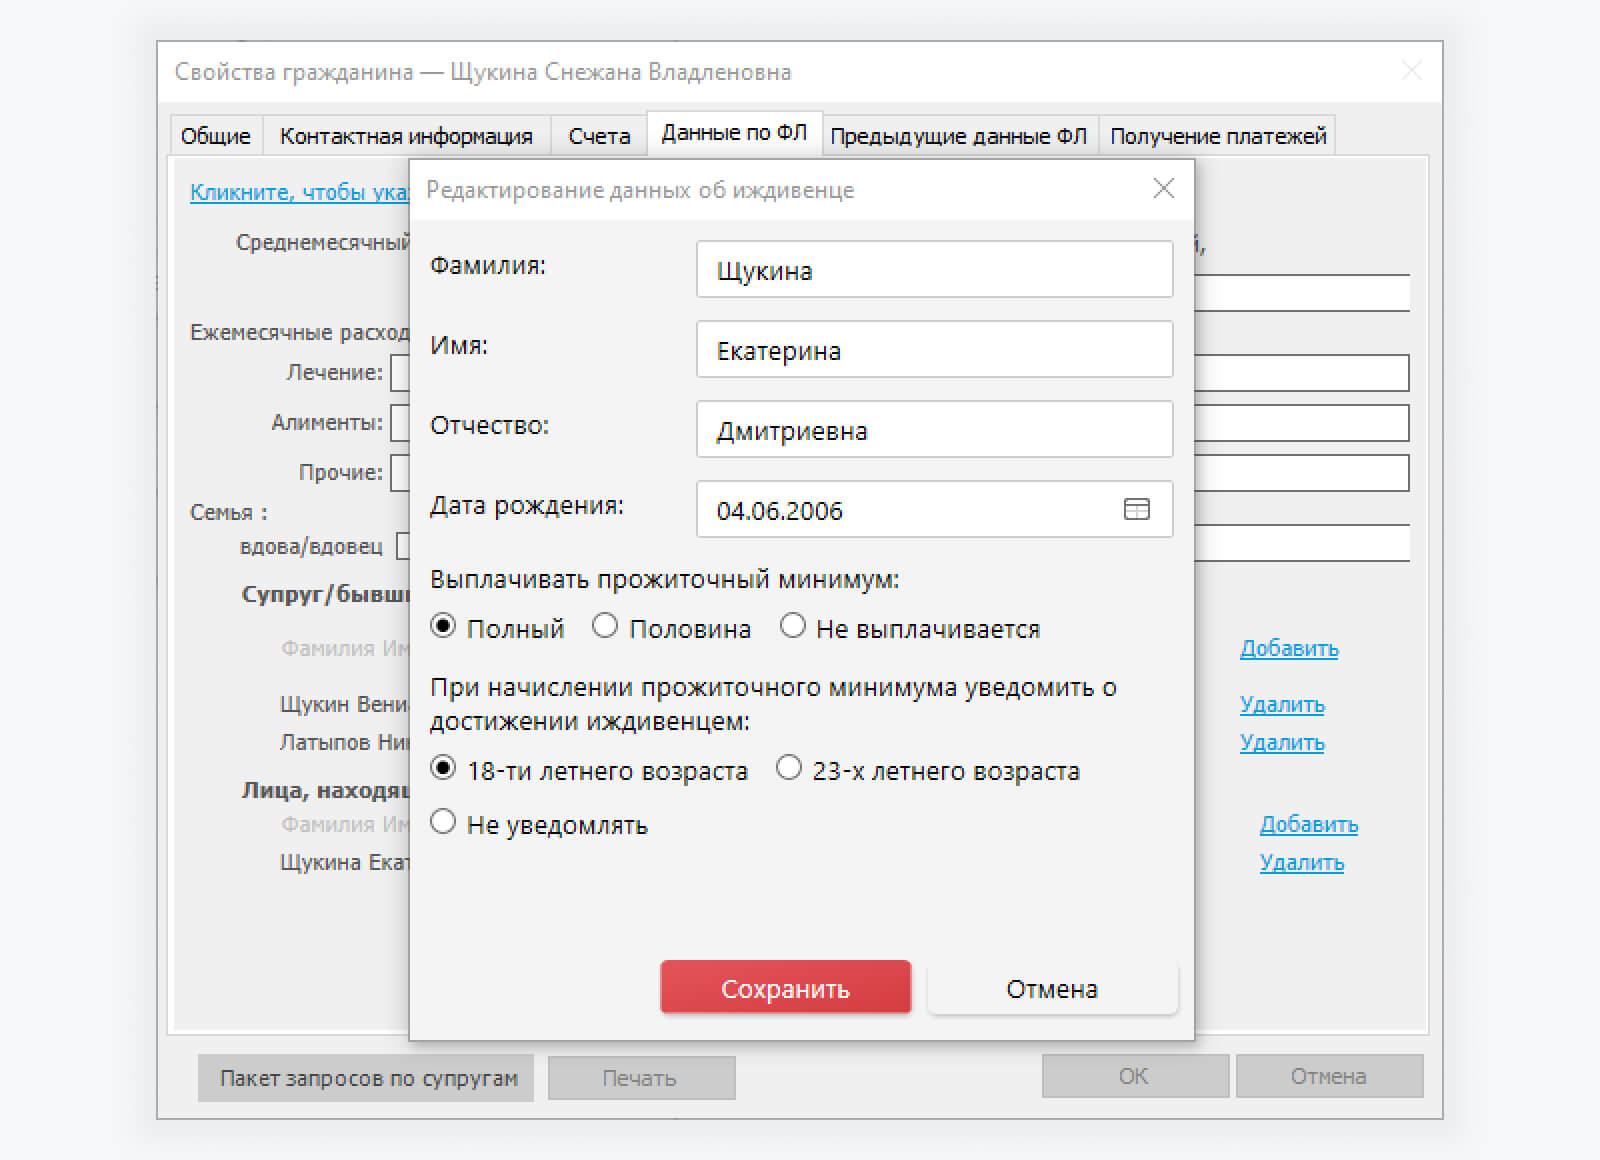Close the citizen properties window
Viewport: 1600px width, 1160px height.
(1411, 71)
